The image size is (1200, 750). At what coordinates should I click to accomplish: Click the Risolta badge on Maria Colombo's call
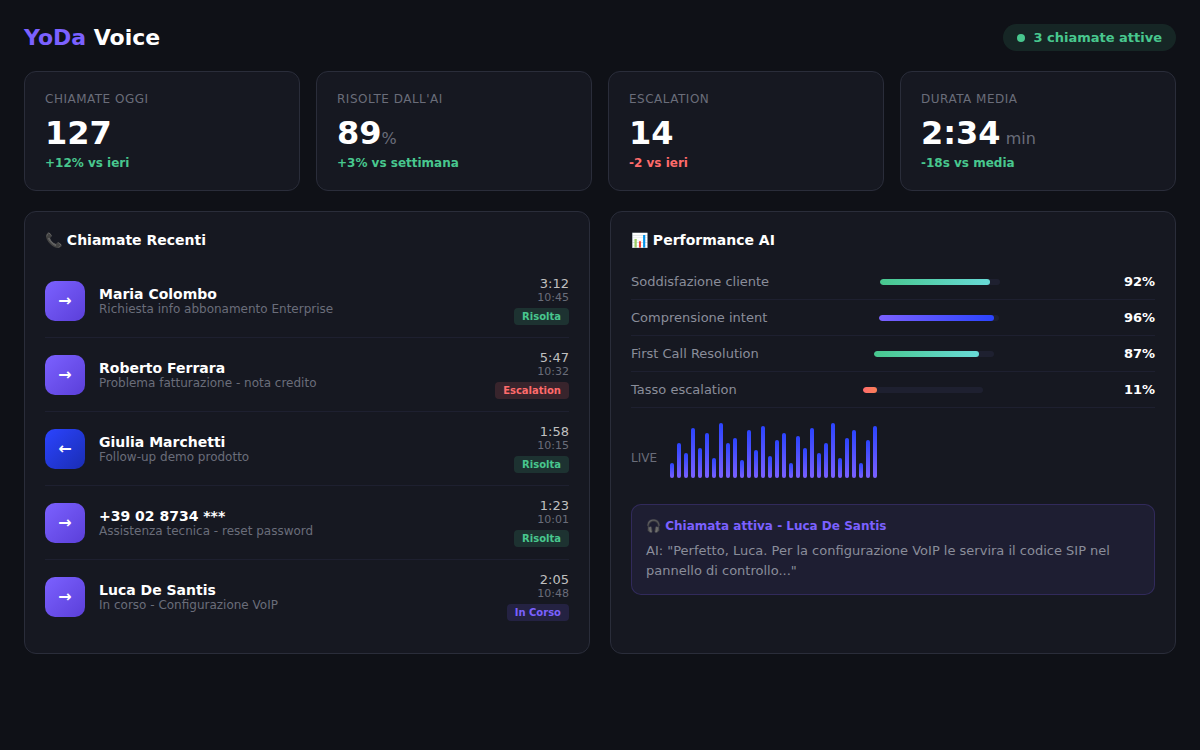click(x=541, y=316)
